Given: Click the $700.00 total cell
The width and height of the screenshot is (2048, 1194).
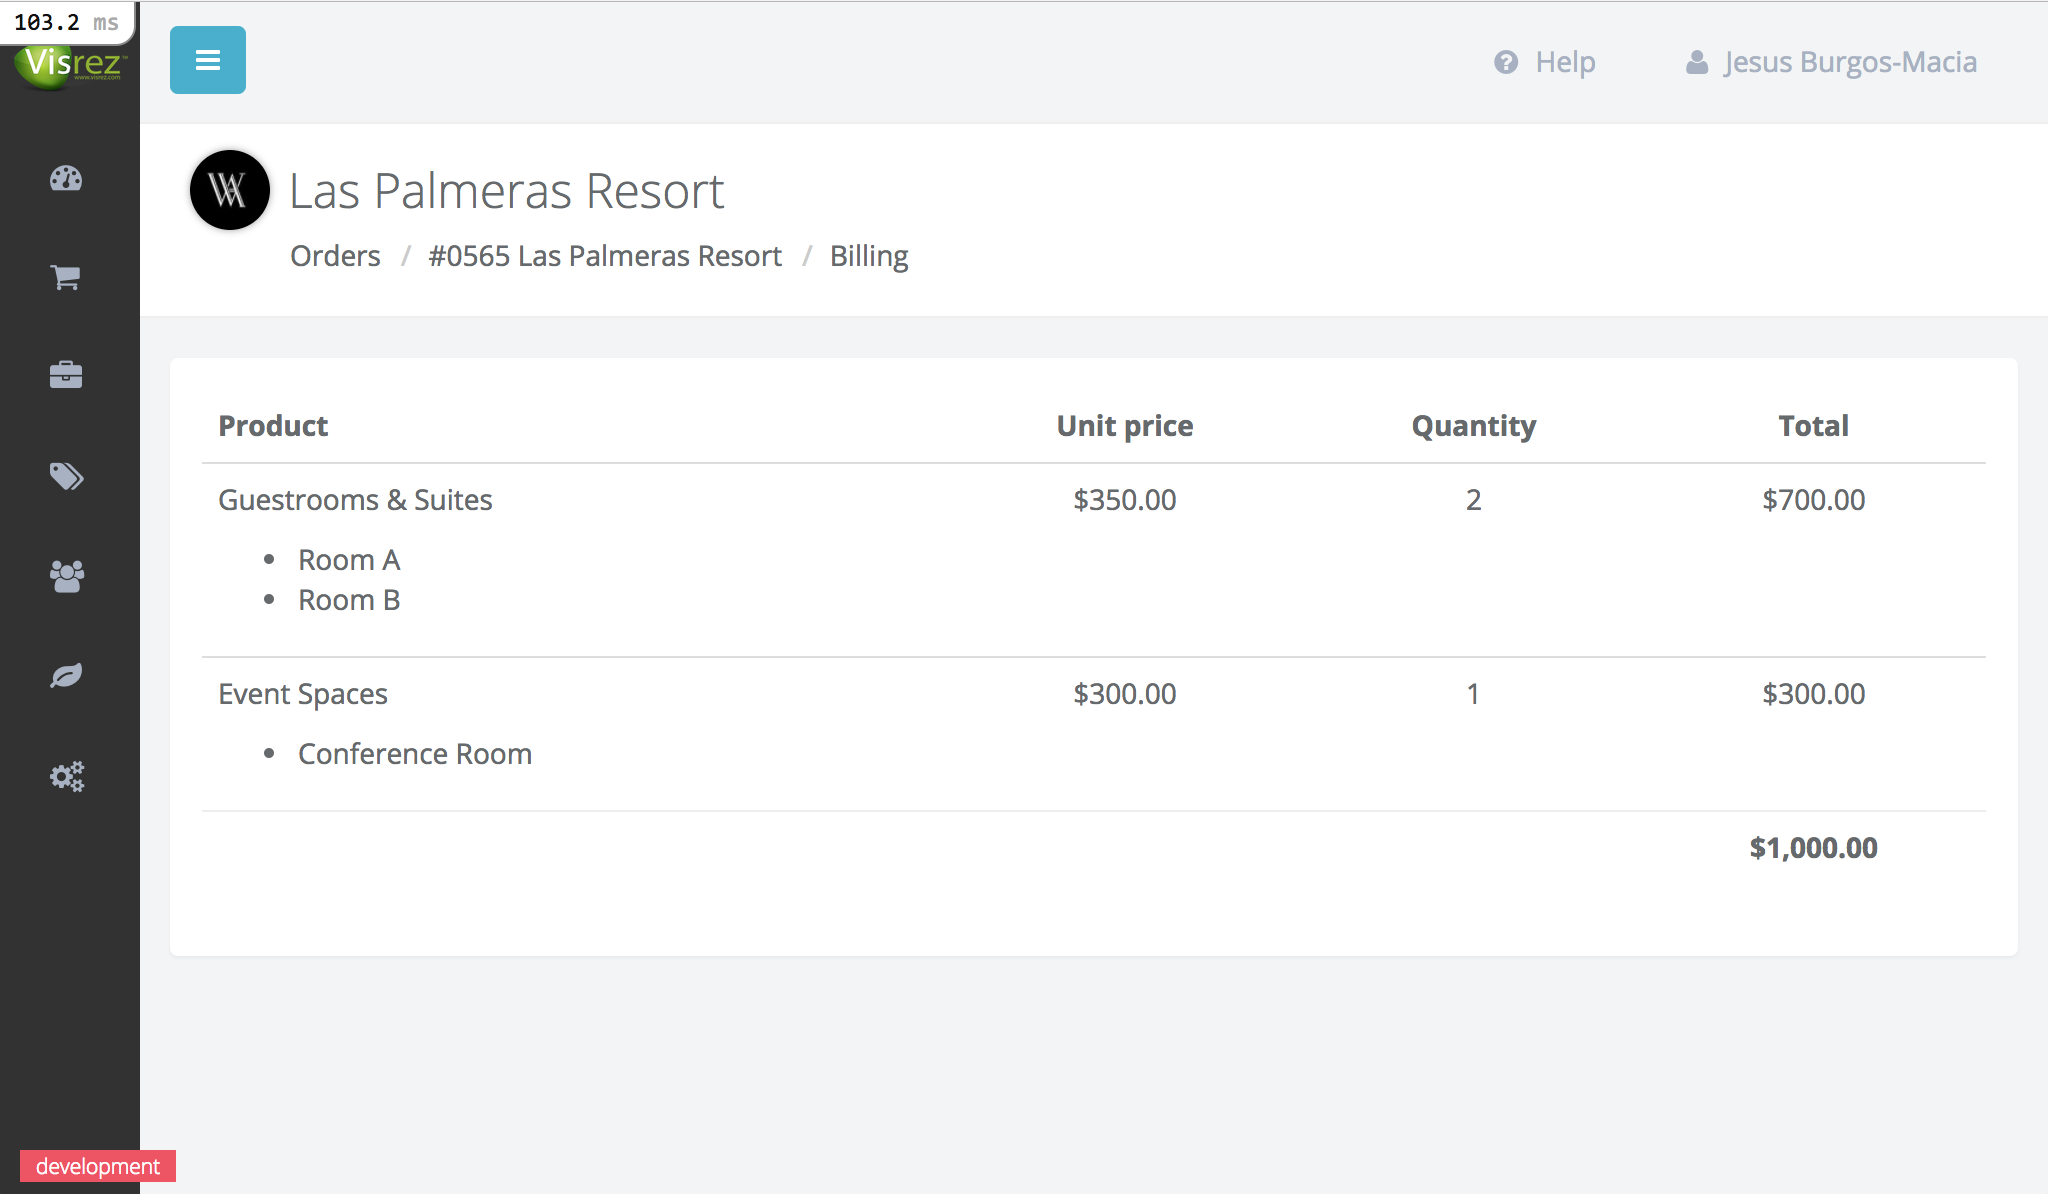Looking at the screenshot, I should click(x=1813, y=500).
